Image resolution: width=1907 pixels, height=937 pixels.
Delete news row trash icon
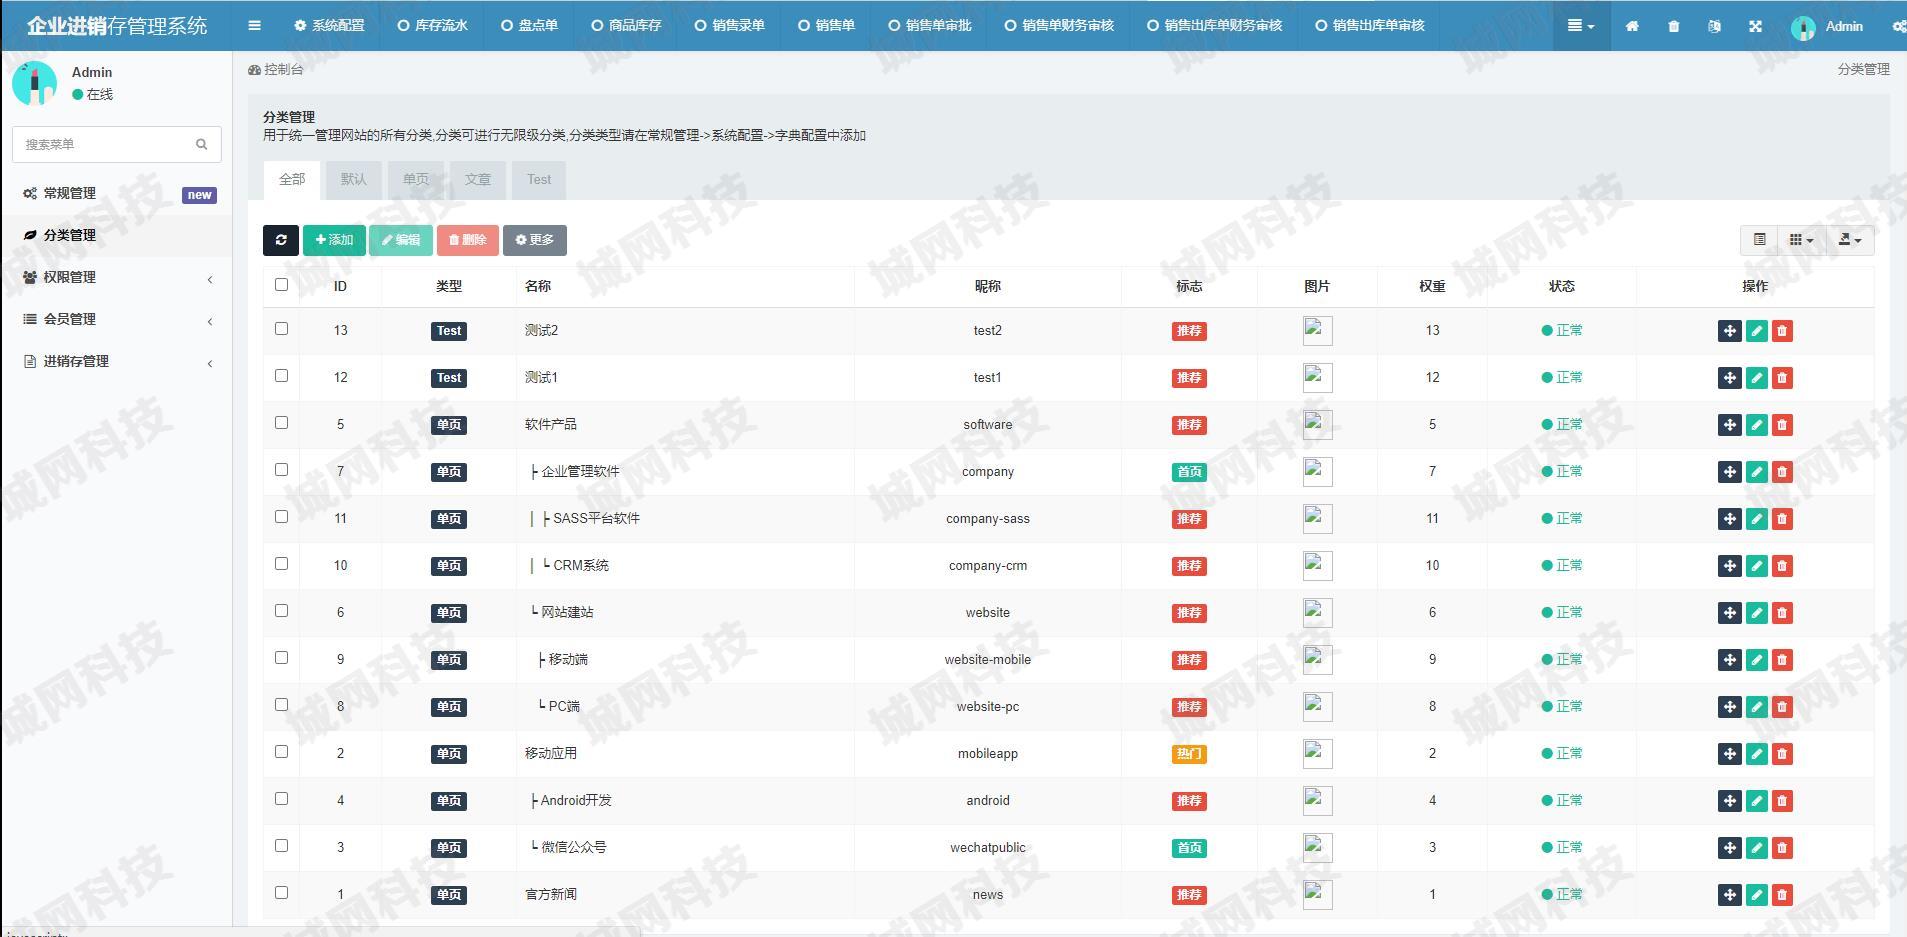click(x=1782, y=895)
